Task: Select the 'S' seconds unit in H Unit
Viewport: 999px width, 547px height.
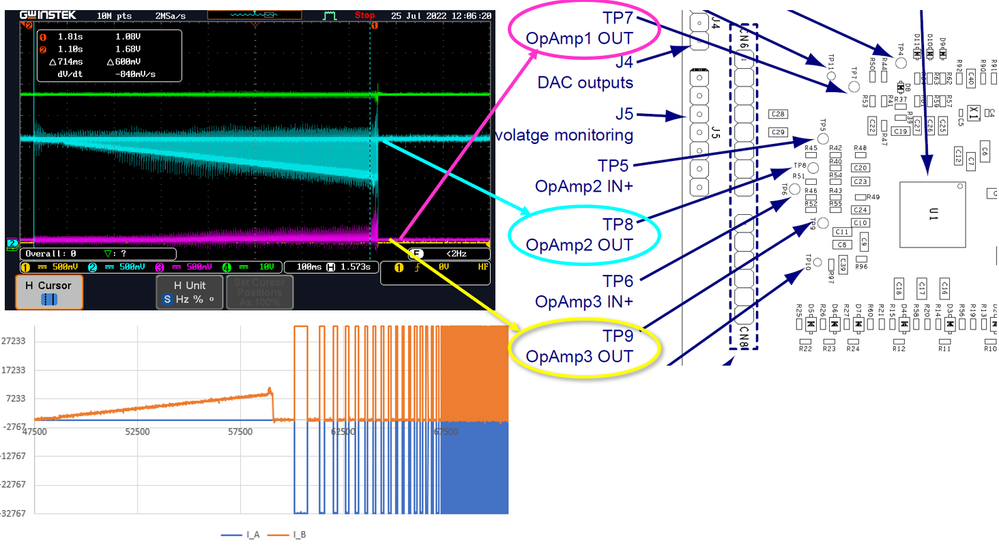Action: tap(168, 299)
